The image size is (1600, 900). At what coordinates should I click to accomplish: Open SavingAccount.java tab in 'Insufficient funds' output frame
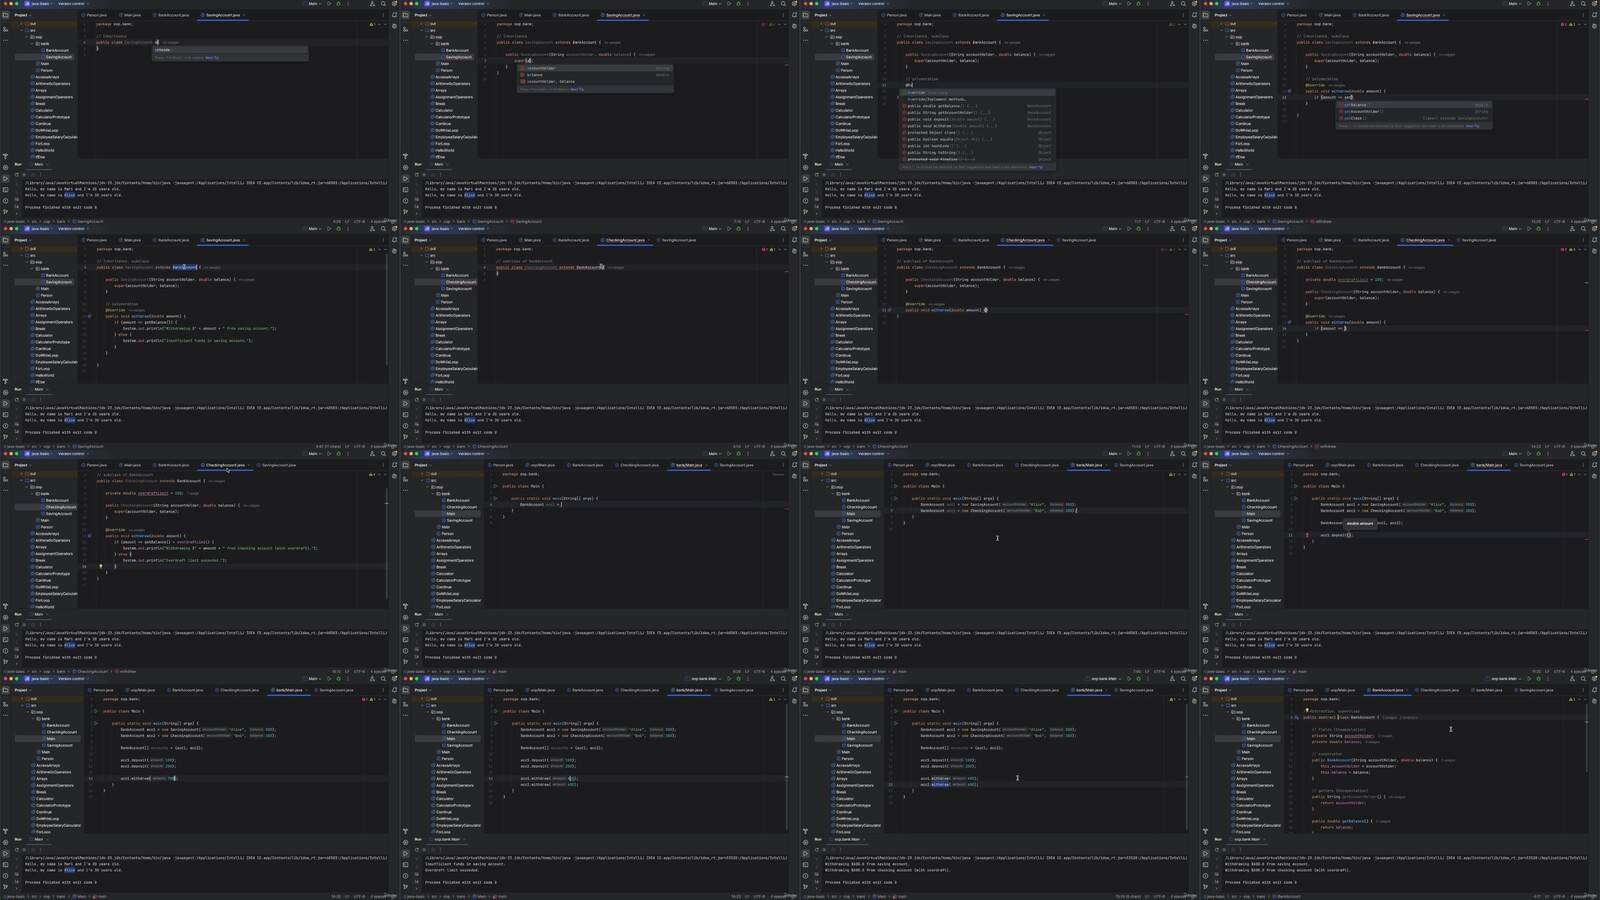(734, 690)
